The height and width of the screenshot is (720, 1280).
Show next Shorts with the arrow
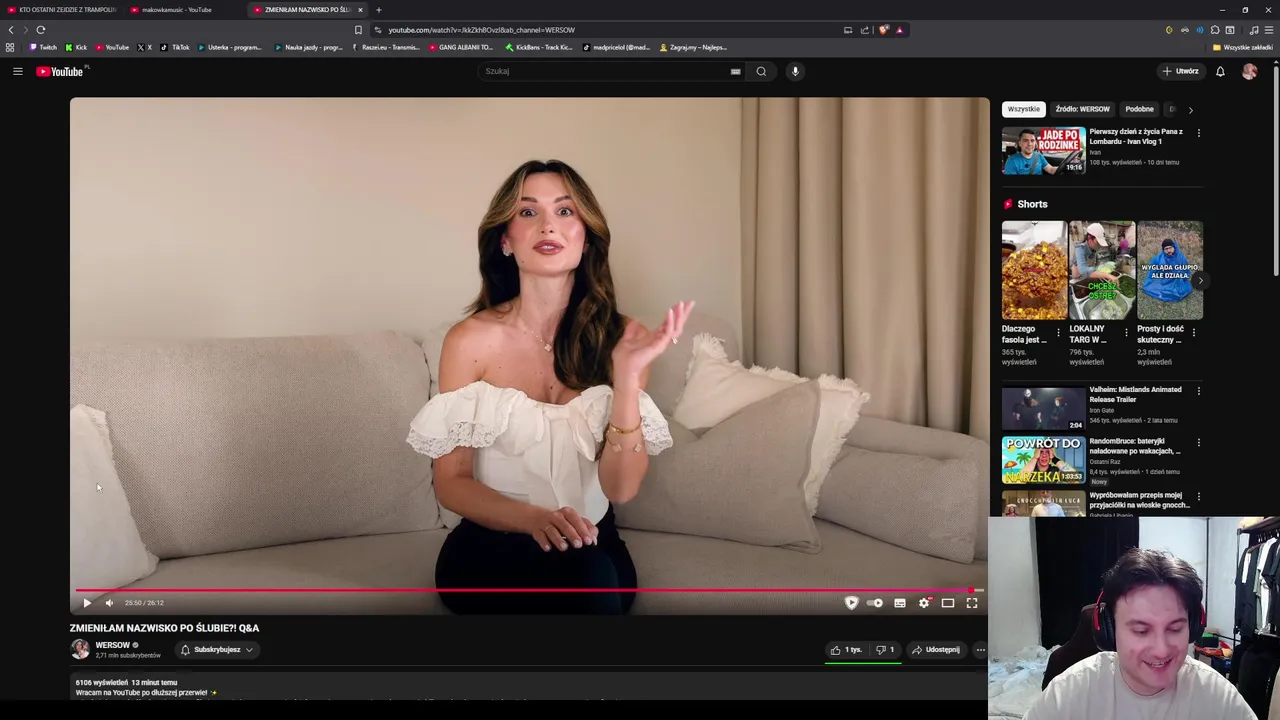click(x=1200, y=281)
